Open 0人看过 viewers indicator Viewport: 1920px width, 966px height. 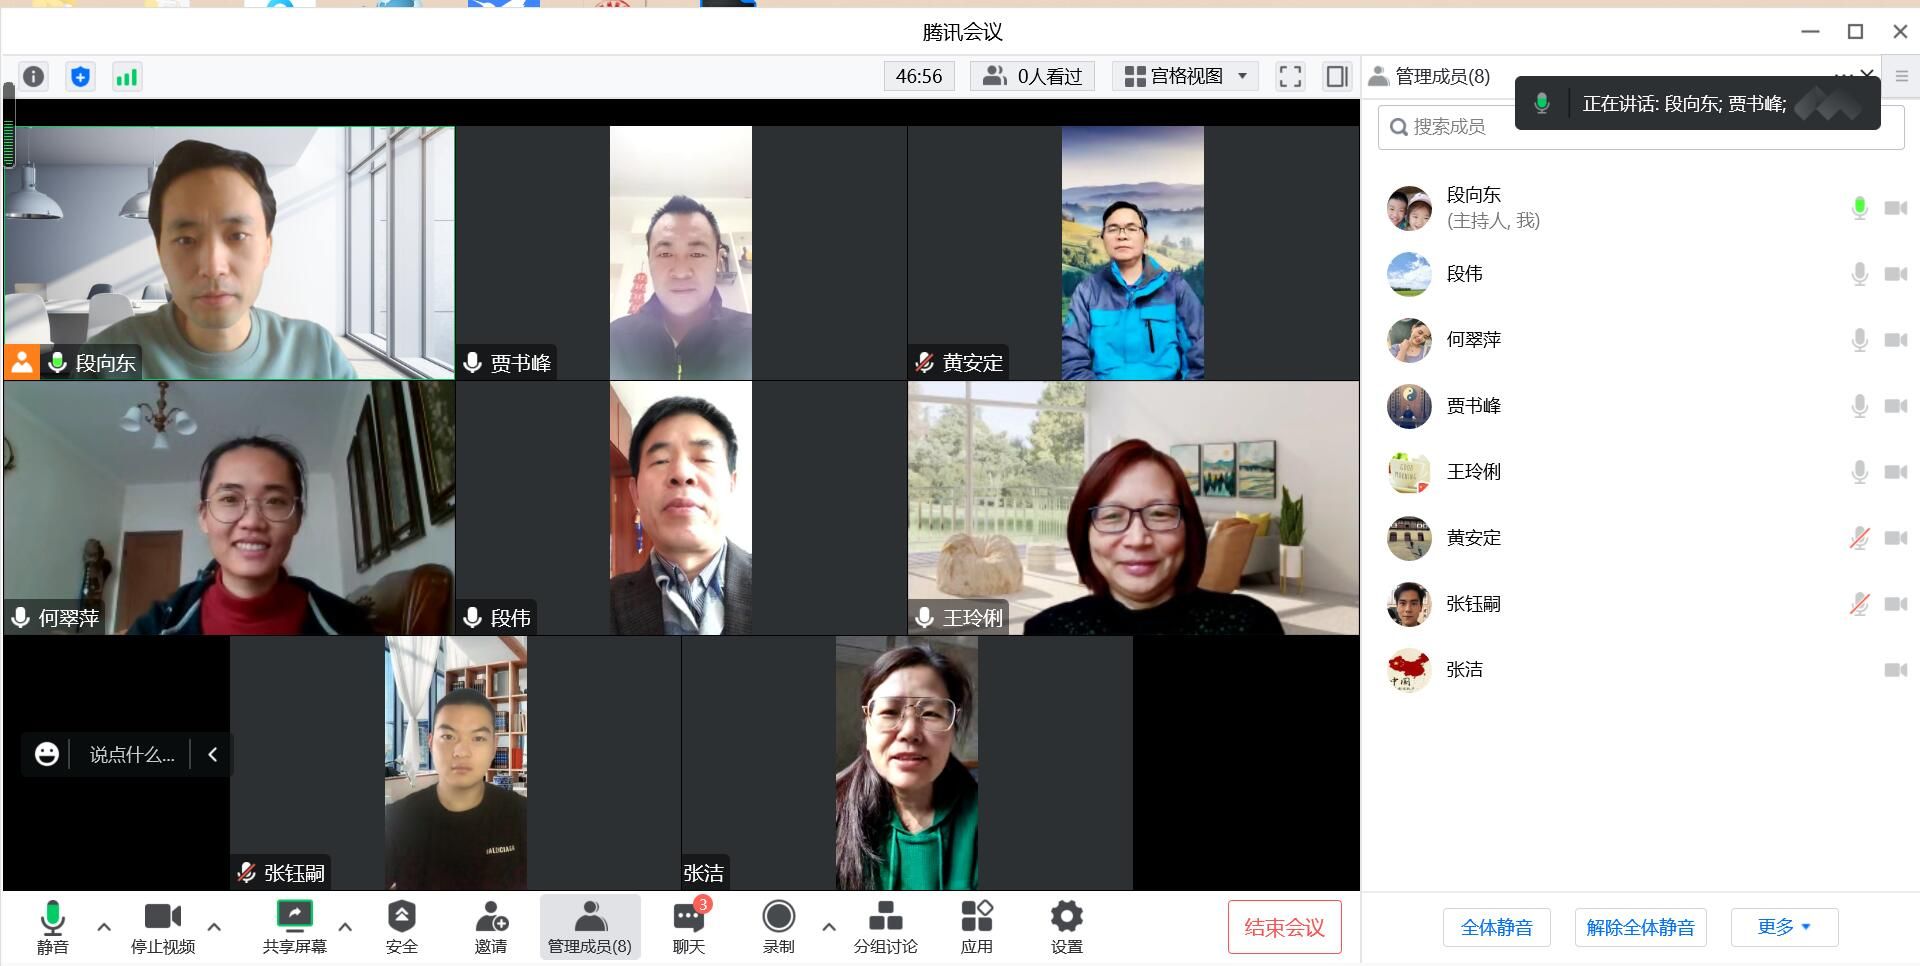(x=1032, y=77)
